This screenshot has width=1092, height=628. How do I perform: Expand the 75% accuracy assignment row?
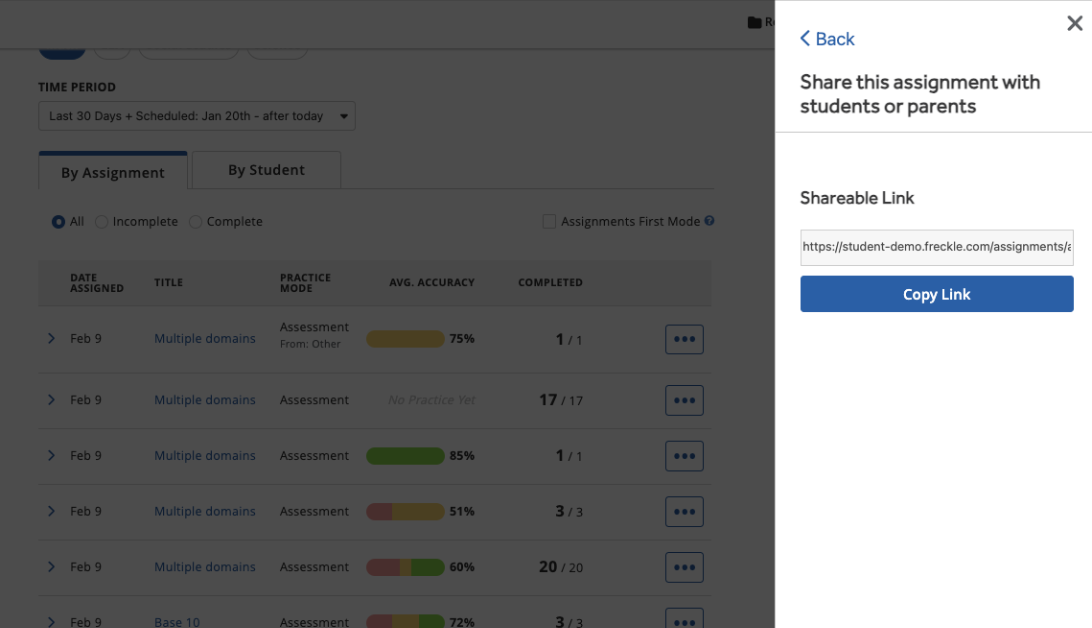(x=51, y=338)
